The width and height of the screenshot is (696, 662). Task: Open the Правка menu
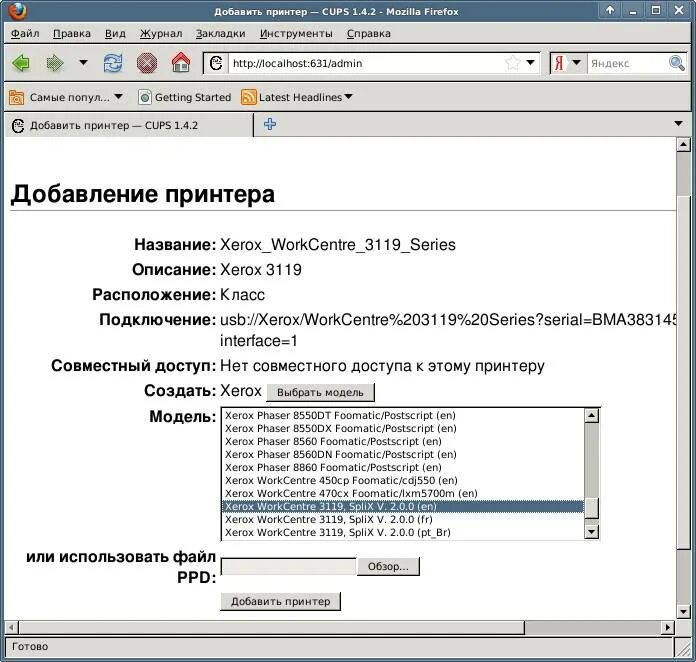click(x=72, y=34)
